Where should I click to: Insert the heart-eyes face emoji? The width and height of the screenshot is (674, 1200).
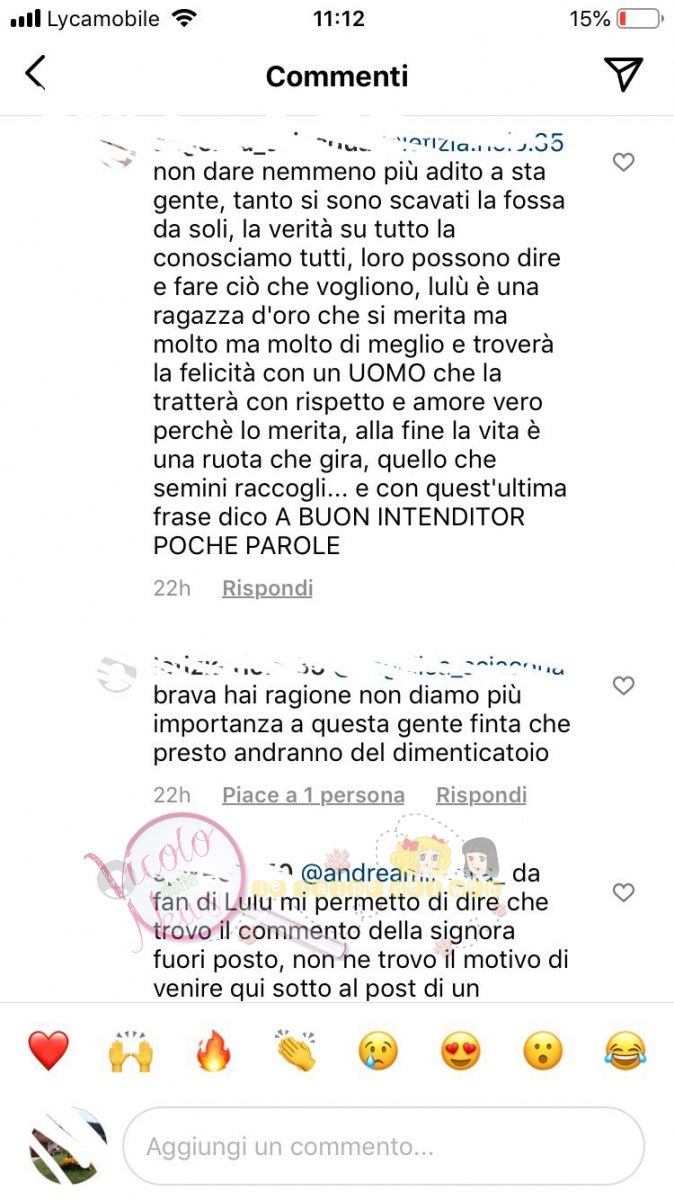pyautogui.click(x=461, y=1051)
